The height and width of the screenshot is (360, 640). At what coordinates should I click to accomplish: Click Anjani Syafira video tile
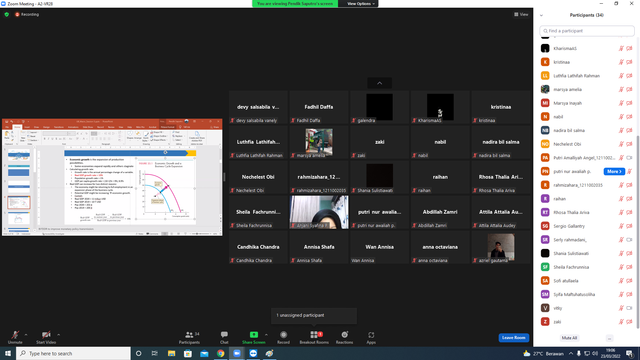click(319, 212)
